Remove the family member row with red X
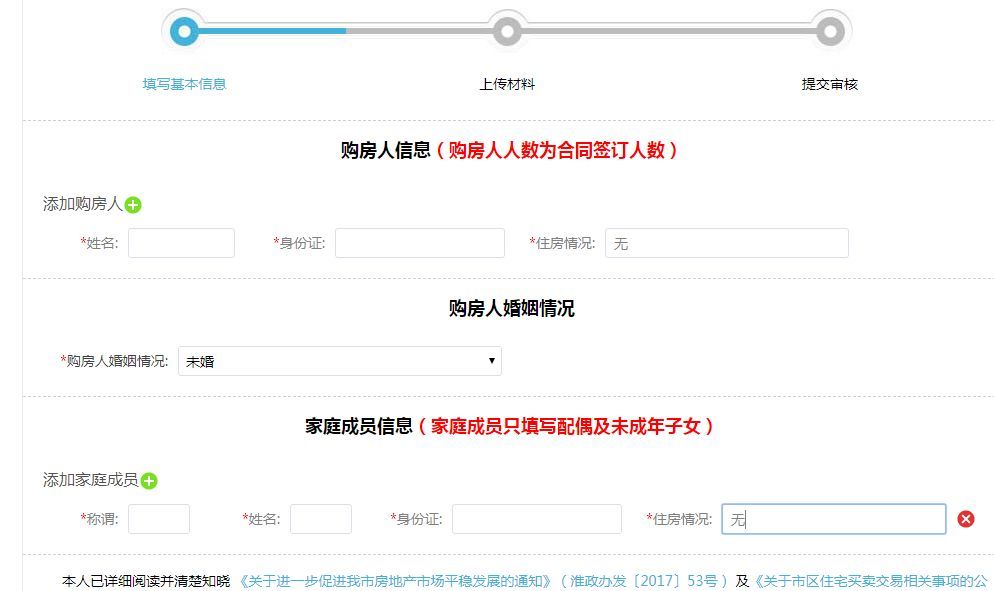994x591 pixels. [x=965, y=519]
